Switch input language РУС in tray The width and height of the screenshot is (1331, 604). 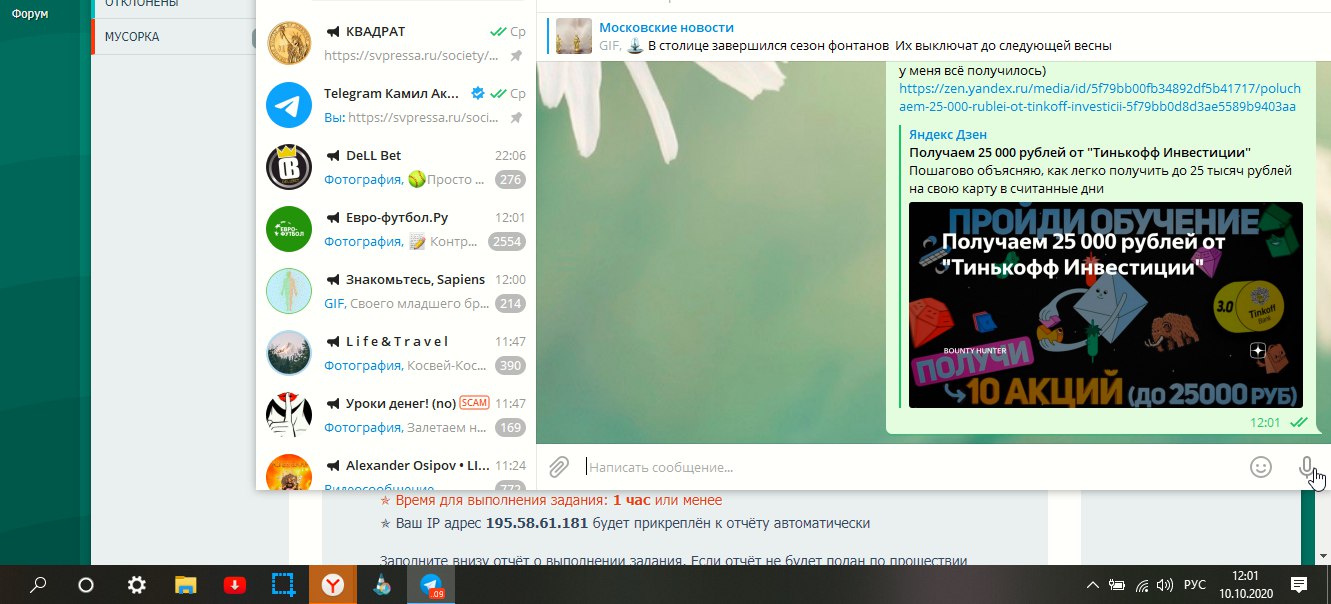[1194, 585]
